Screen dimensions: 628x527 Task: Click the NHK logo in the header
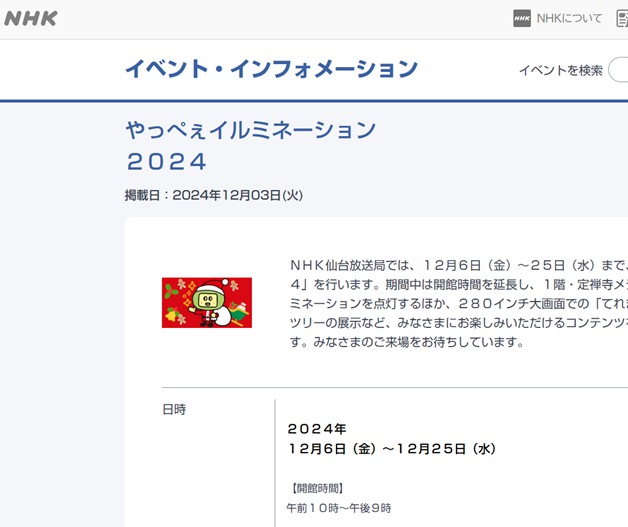[x=31, y=18]
